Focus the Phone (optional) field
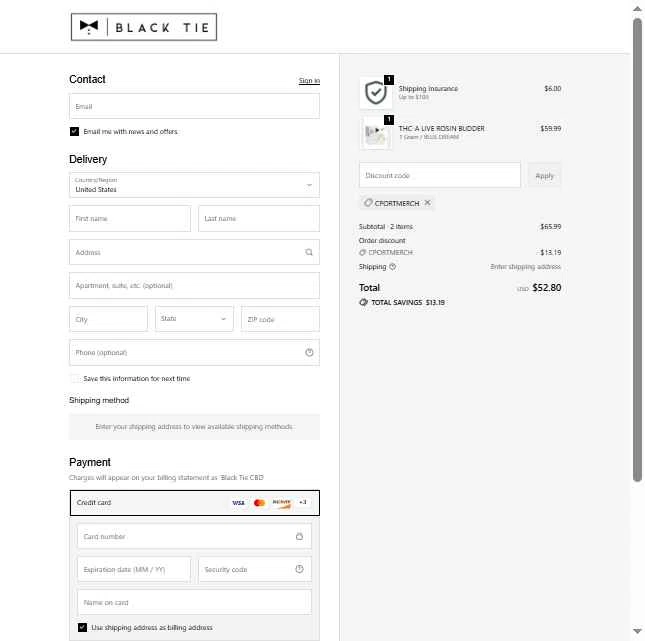 click(x=194, y=353)
